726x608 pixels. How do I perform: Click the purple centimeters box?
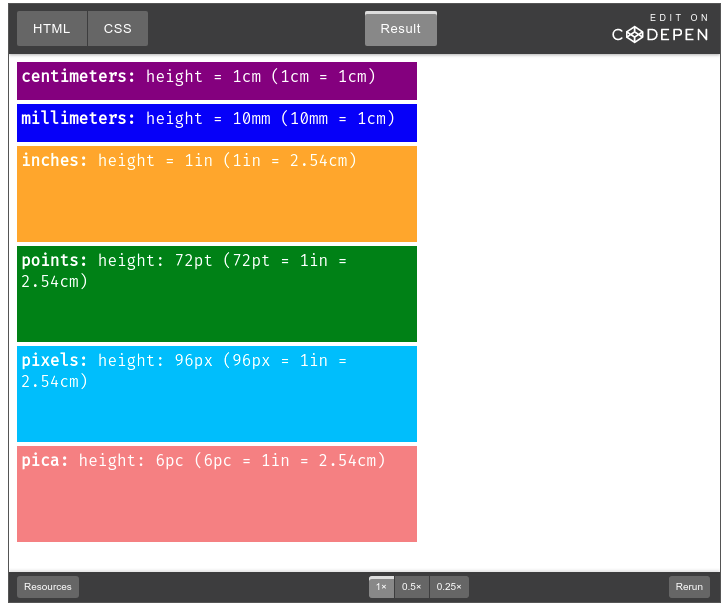pyautogui.click(x=217, y=81)
